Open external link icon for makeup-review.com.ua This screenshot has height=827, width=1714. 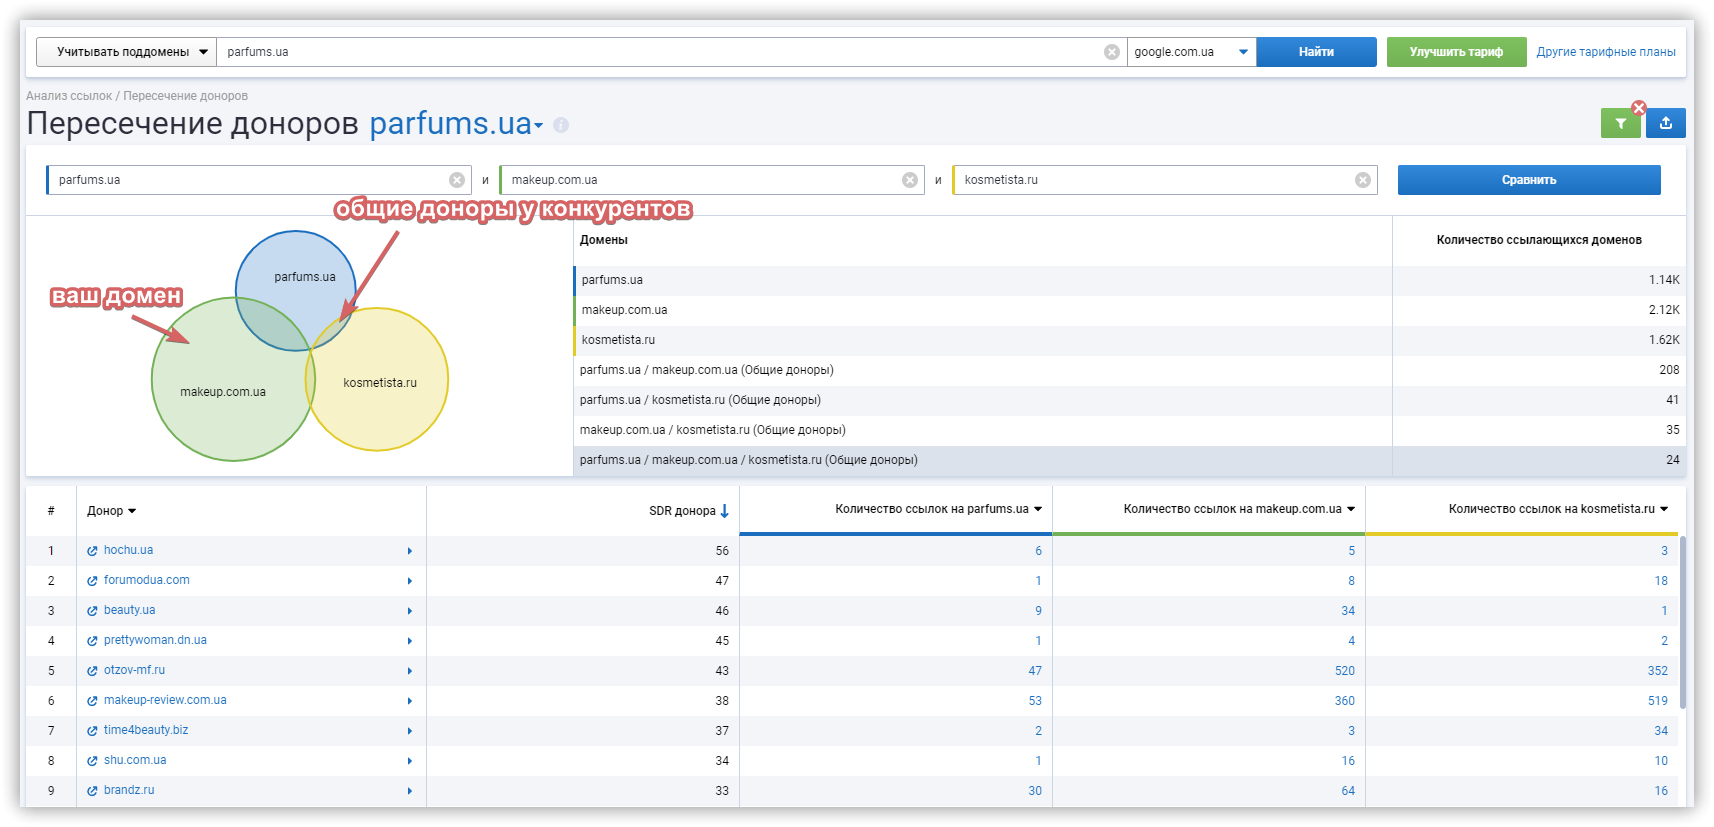[x=92, y=701]
